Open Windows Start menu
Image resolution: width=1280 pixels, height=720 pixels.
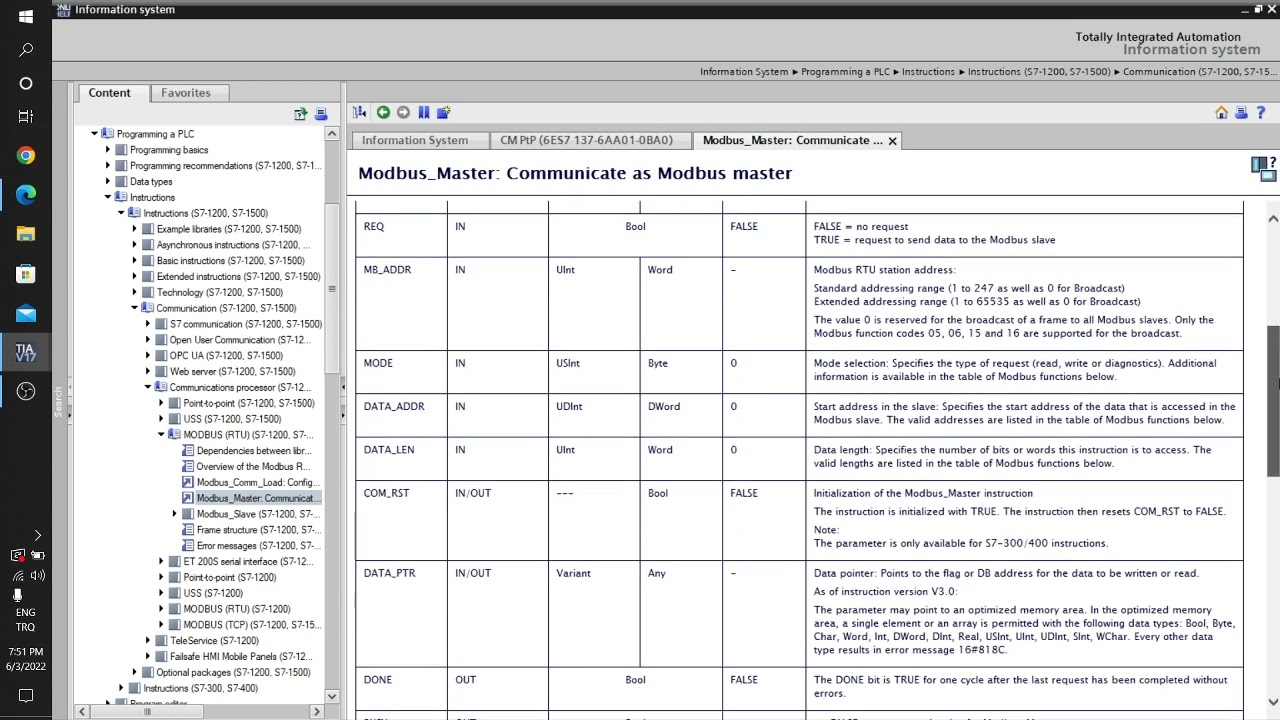tap(26, 16)
